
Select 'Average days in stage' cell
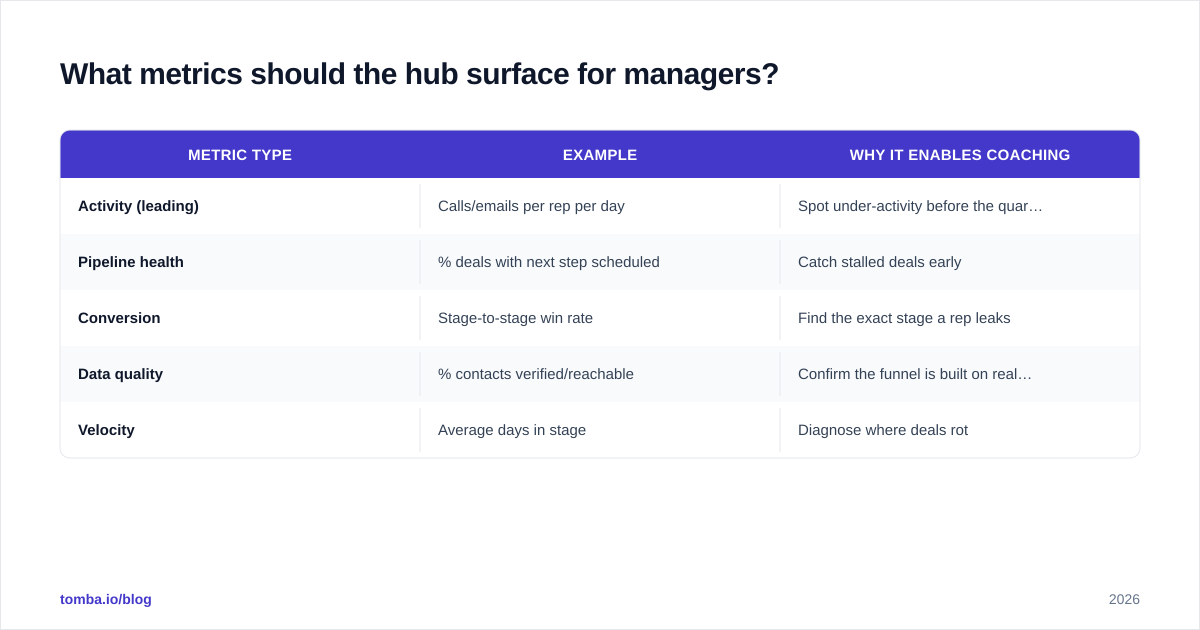click(x=600, y=430)
